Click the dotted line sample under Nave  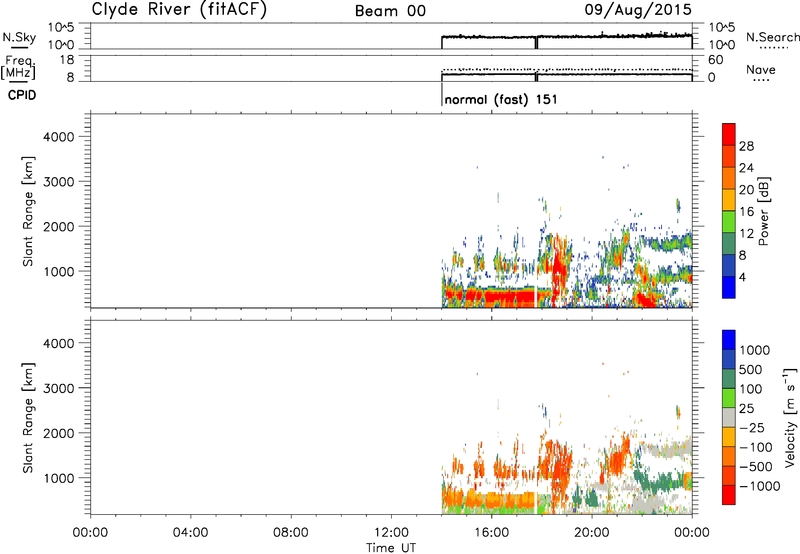[761, 81]
